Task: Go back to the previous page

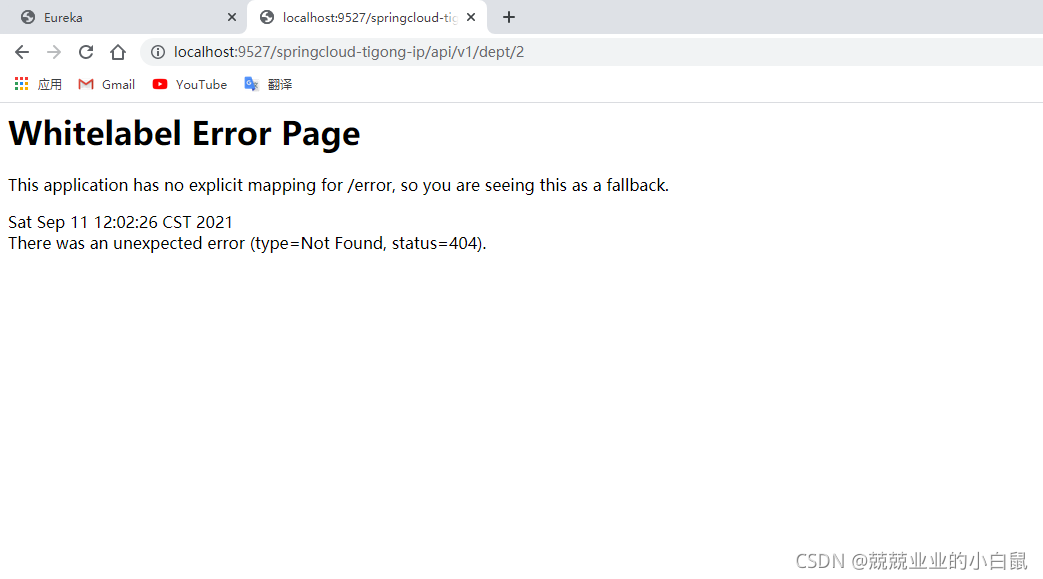Action: tap(22, 52)
